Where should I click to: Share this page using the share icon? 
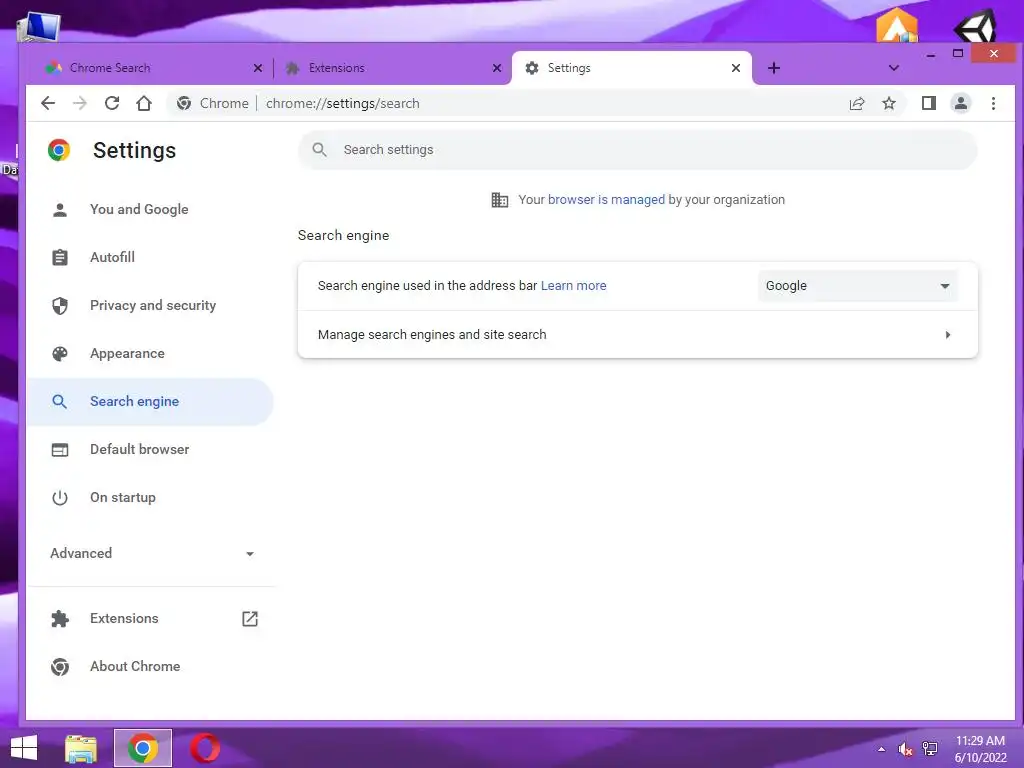pyautogui.click(x=857, y=103)
